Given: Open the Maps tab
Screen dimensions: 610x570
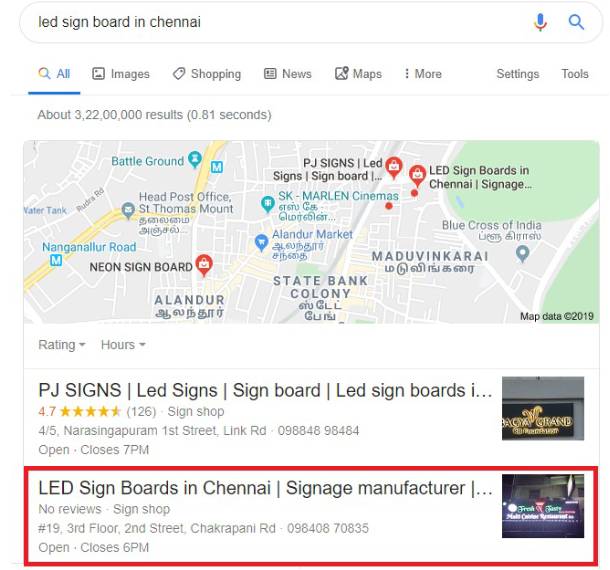Looking at the screenshot, I should (x=358, y=74).
